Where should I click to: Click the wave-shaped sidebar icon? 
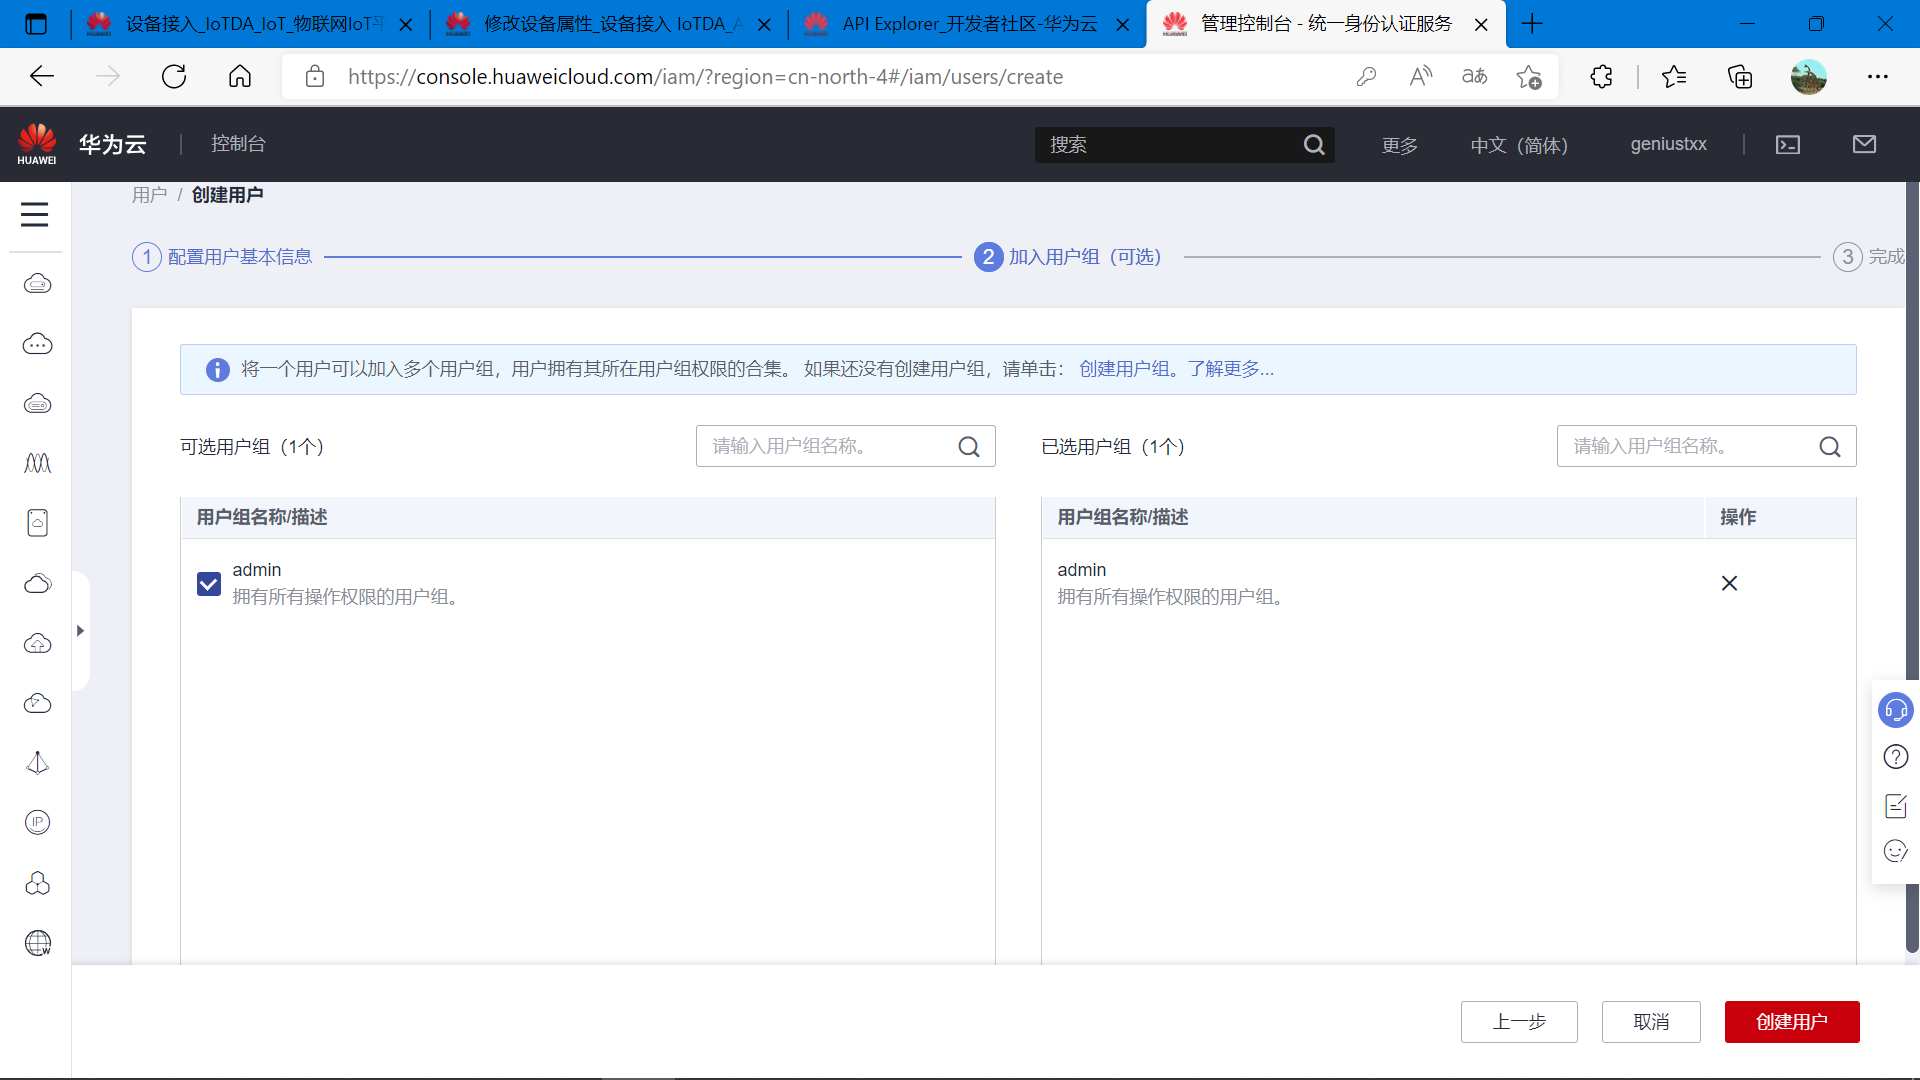tap(38, 463)
